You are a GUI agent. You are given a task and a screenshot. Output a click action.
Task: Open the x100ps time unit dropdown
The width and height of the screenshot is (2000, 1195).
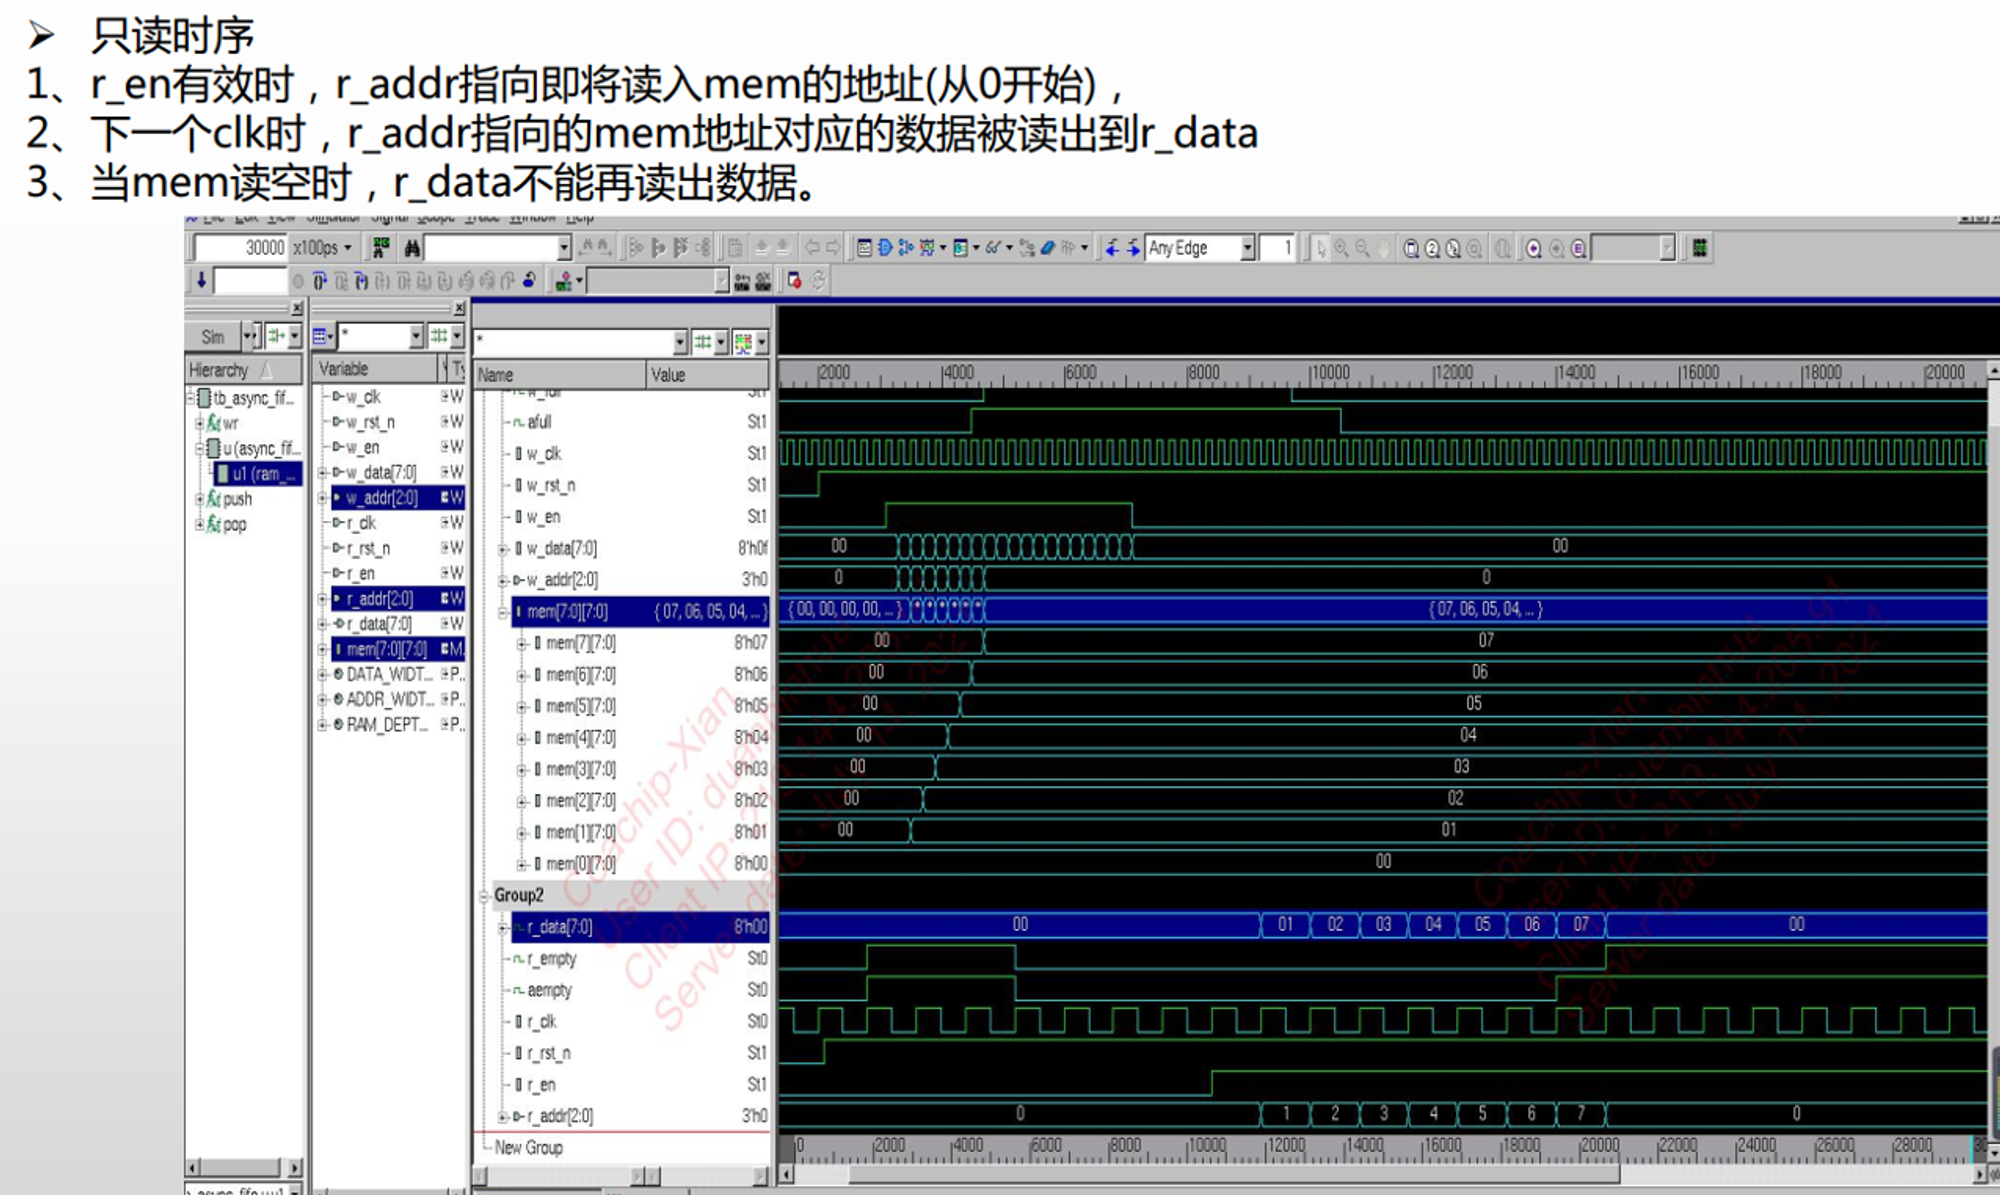348,248
